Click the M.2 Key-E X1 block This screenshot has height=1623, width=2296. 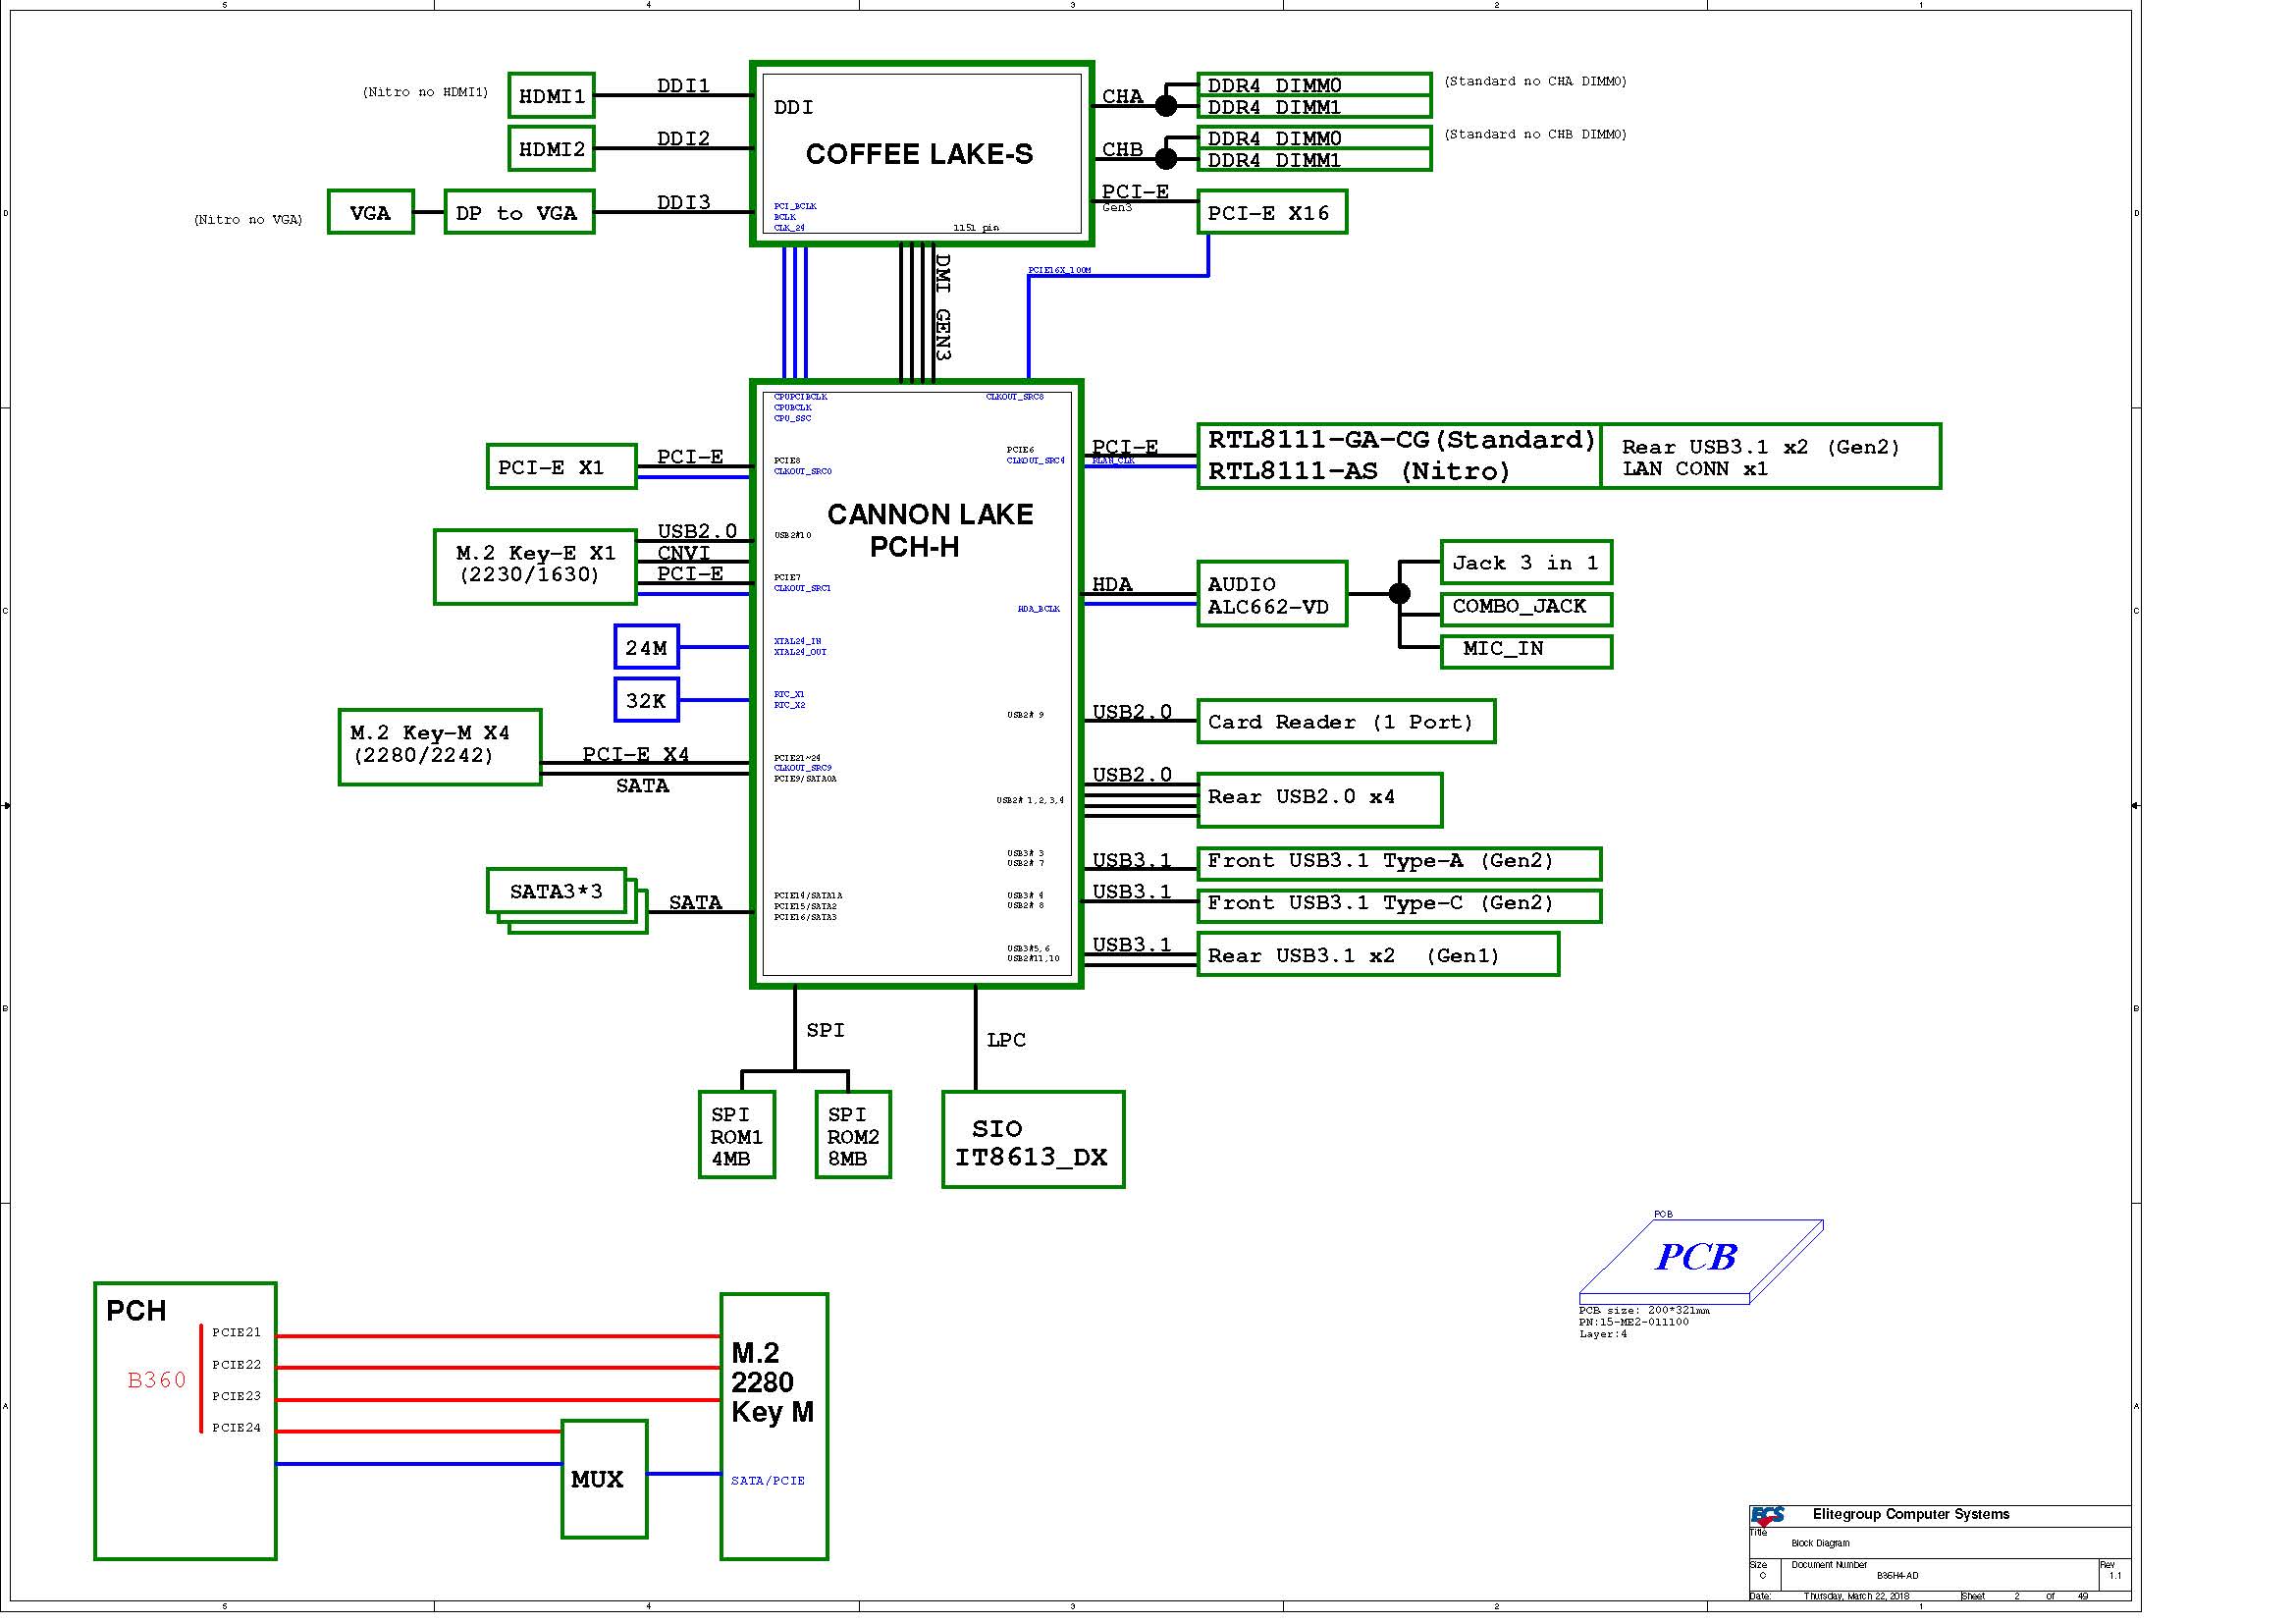pos(535,567)
